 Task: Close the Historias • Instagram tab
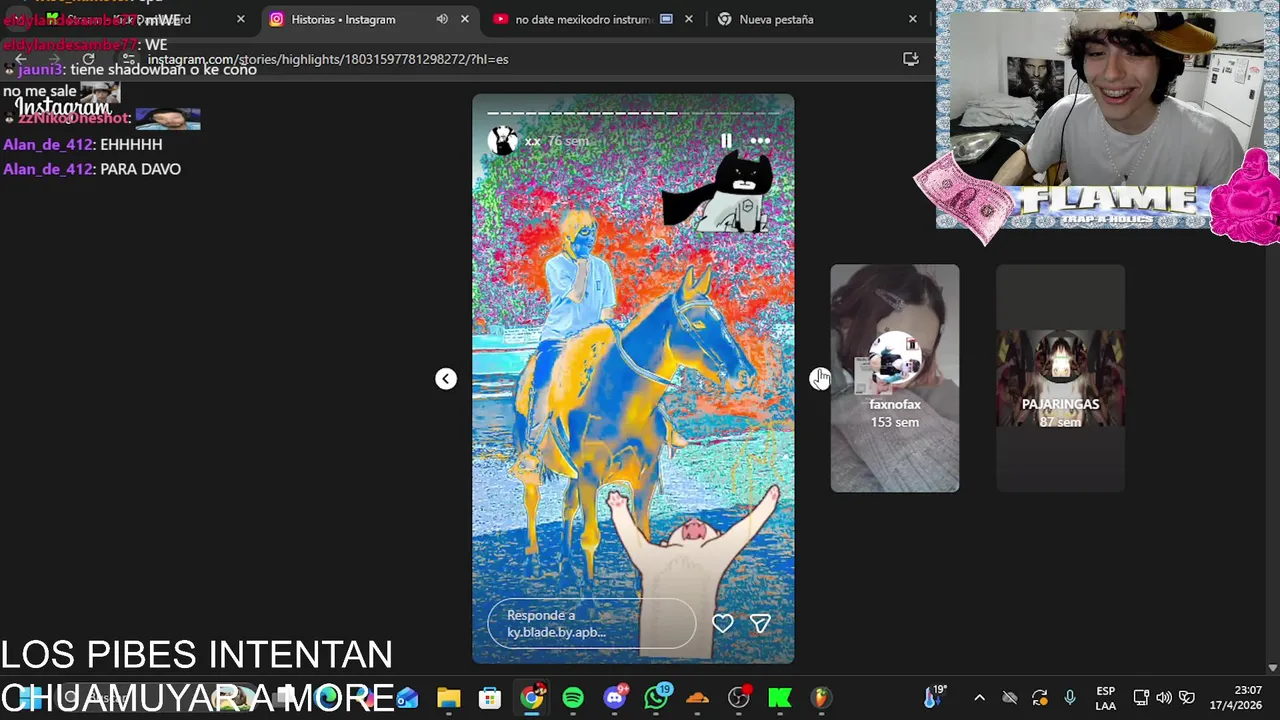coord(465,19)
